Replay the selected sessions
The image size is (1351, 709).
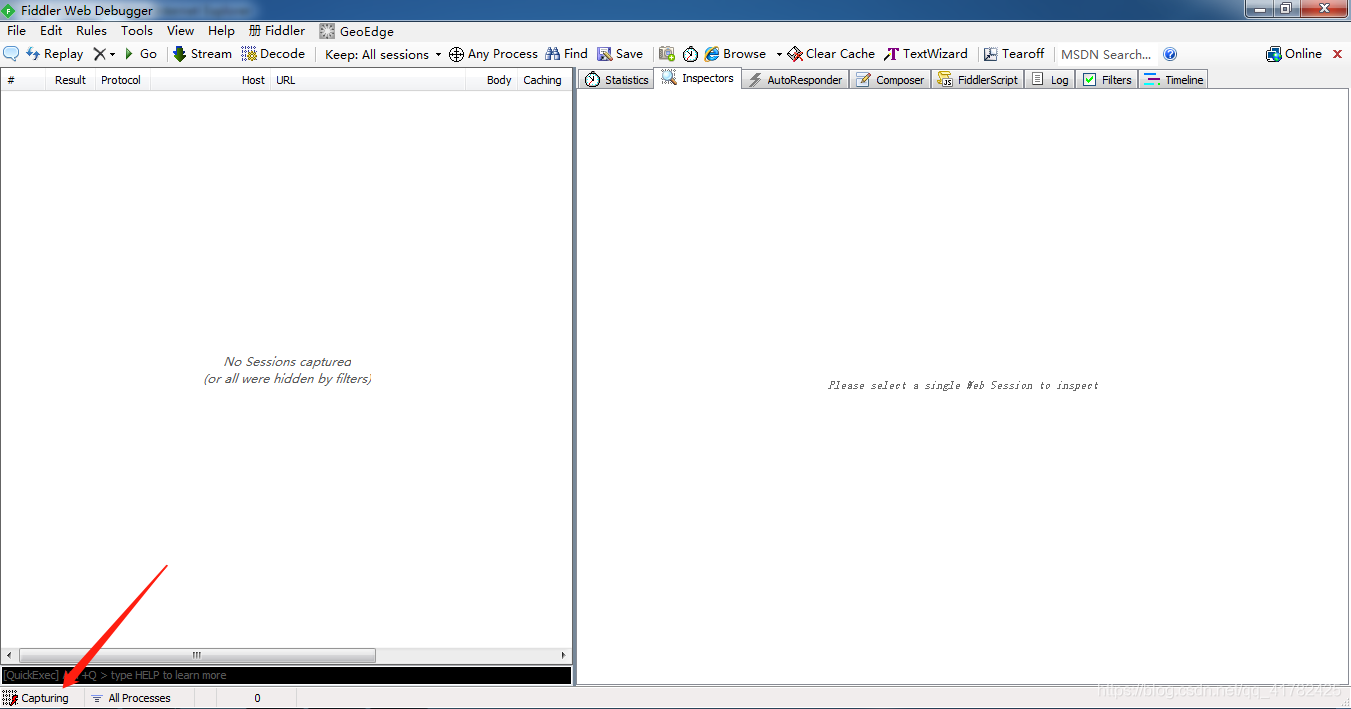pos(54,54)
